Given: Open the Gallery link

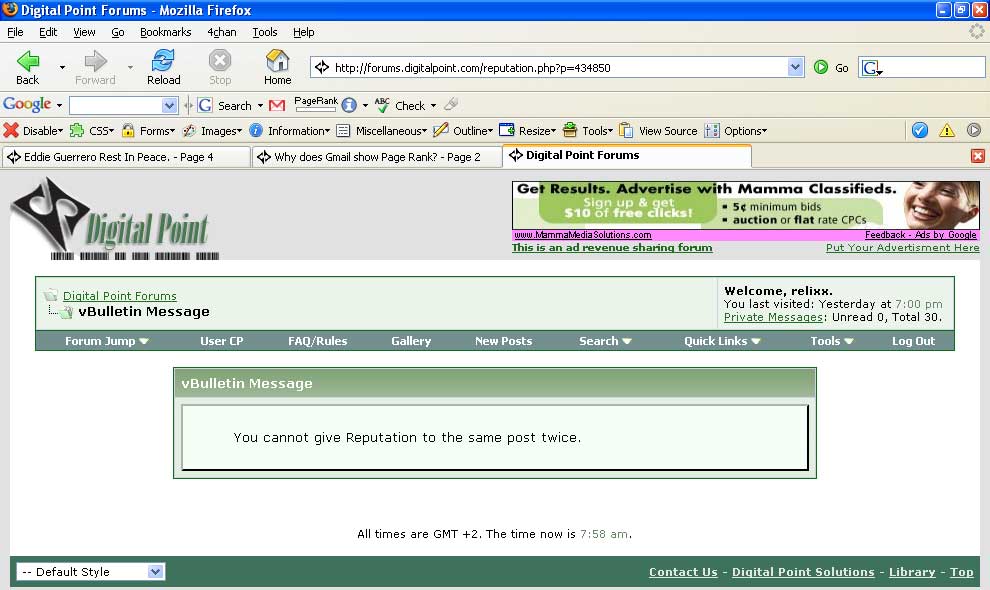Looking at the screenshot, I should pyautogui.click(x=411, y=341).
